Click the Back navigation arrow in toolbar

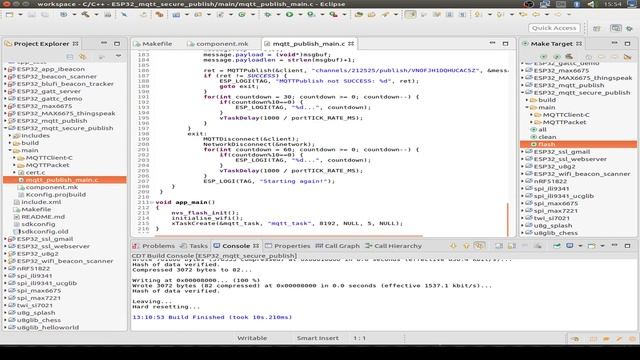click(536, 14)
